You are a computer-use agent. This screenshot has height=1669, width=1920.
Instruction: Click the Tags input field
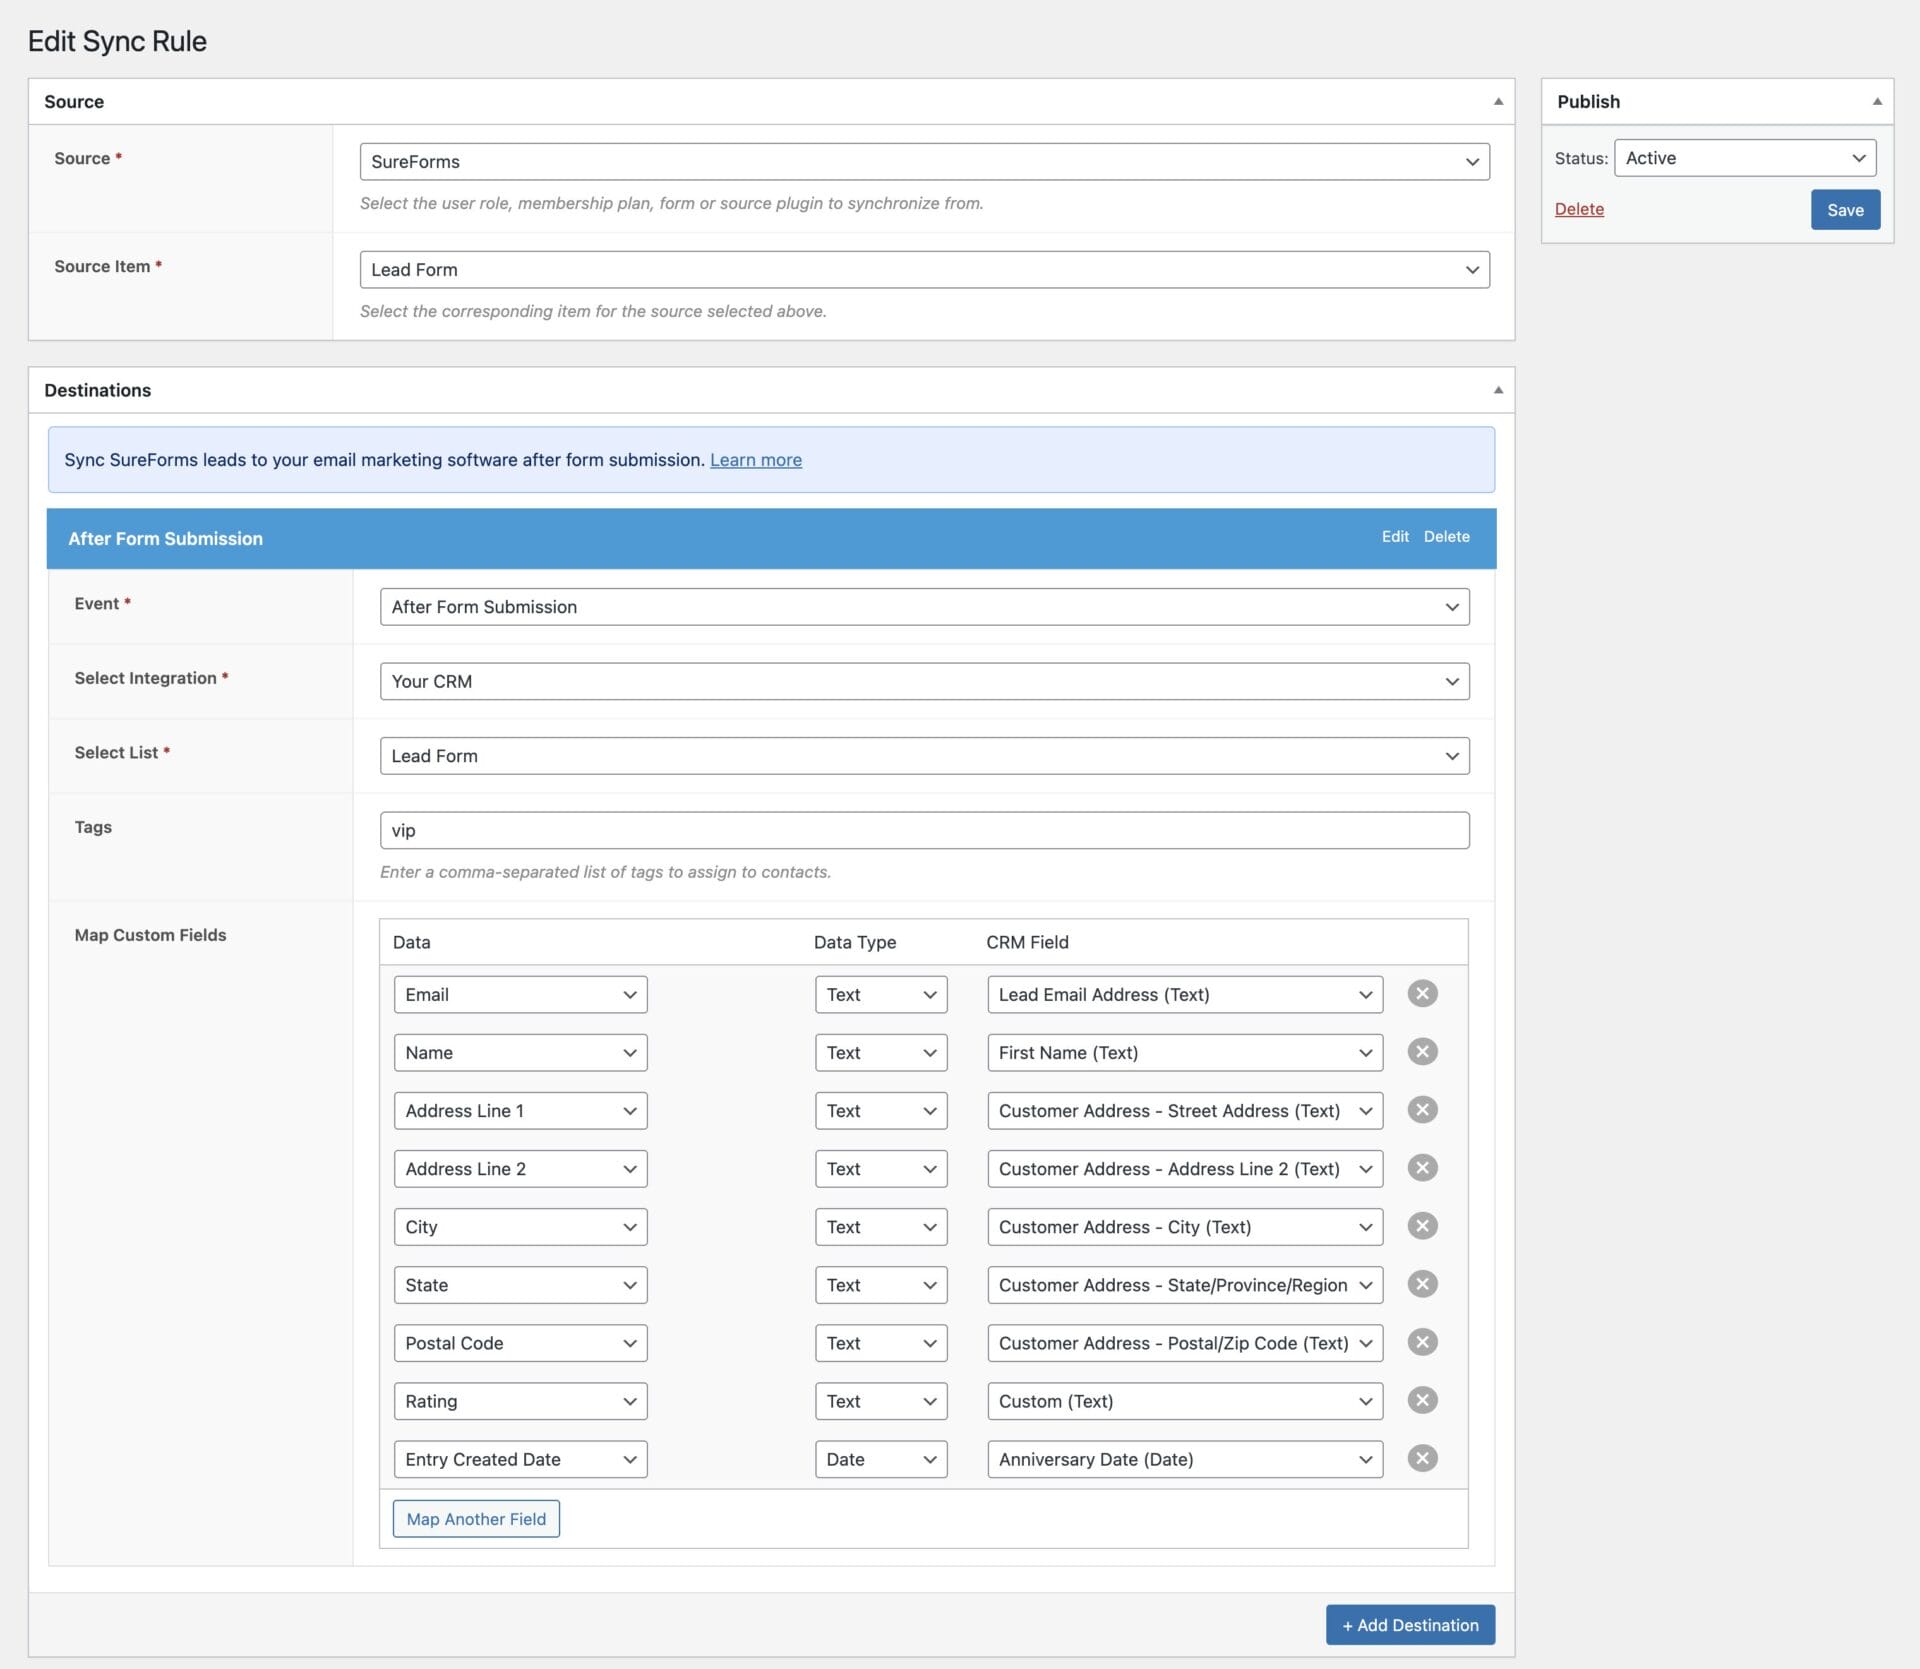tap(923, 830)
